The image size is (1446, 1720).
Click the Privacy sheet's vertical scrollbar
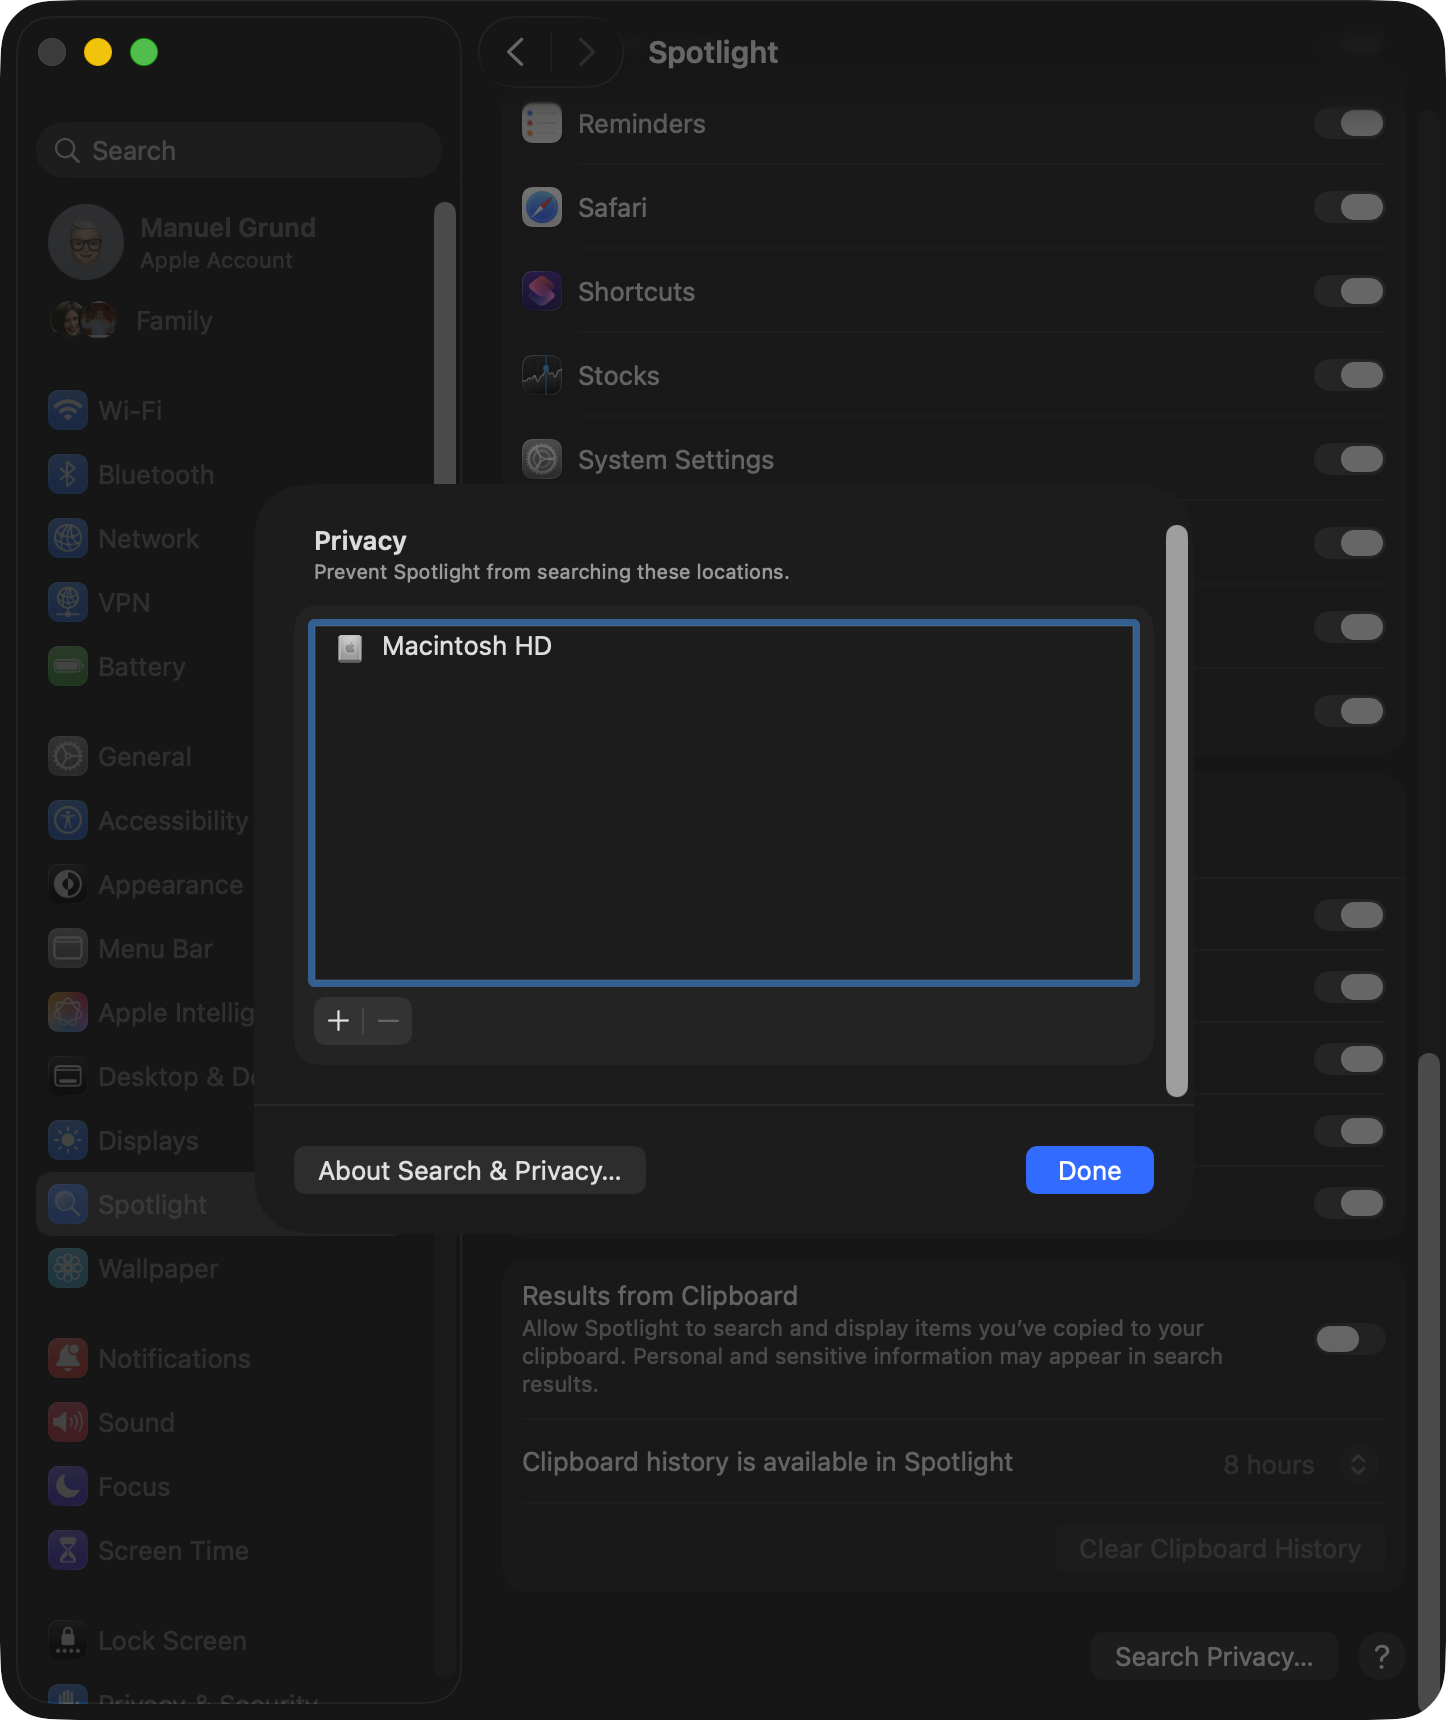pyautogui.click(x=1177, y=810)
